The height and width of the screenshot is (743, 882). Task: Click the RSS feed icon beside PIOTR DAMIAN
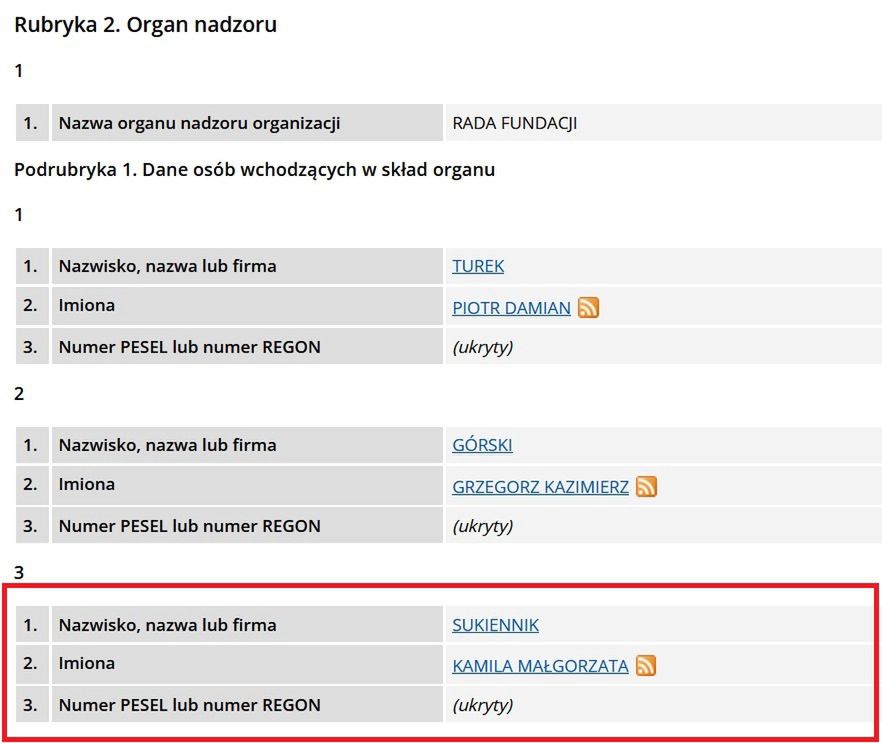coord(589,308)
